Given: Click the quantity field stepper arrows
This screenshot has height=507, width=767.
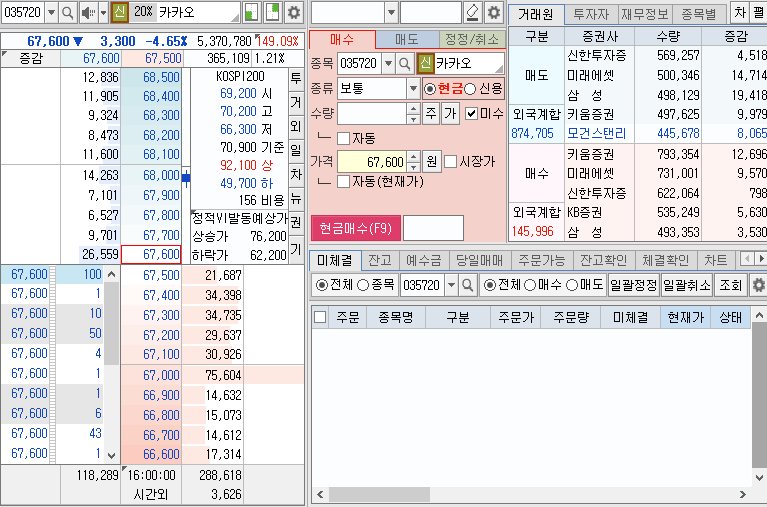Looking at the screenshot, I should [x=413, y=114].
